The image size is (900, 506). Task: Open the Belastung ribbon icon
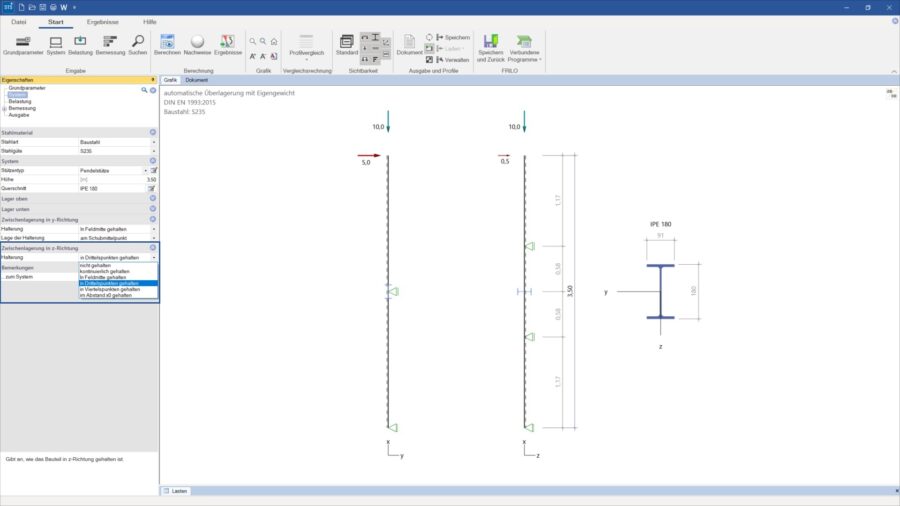pyautogui.click(x=80, y=45)
